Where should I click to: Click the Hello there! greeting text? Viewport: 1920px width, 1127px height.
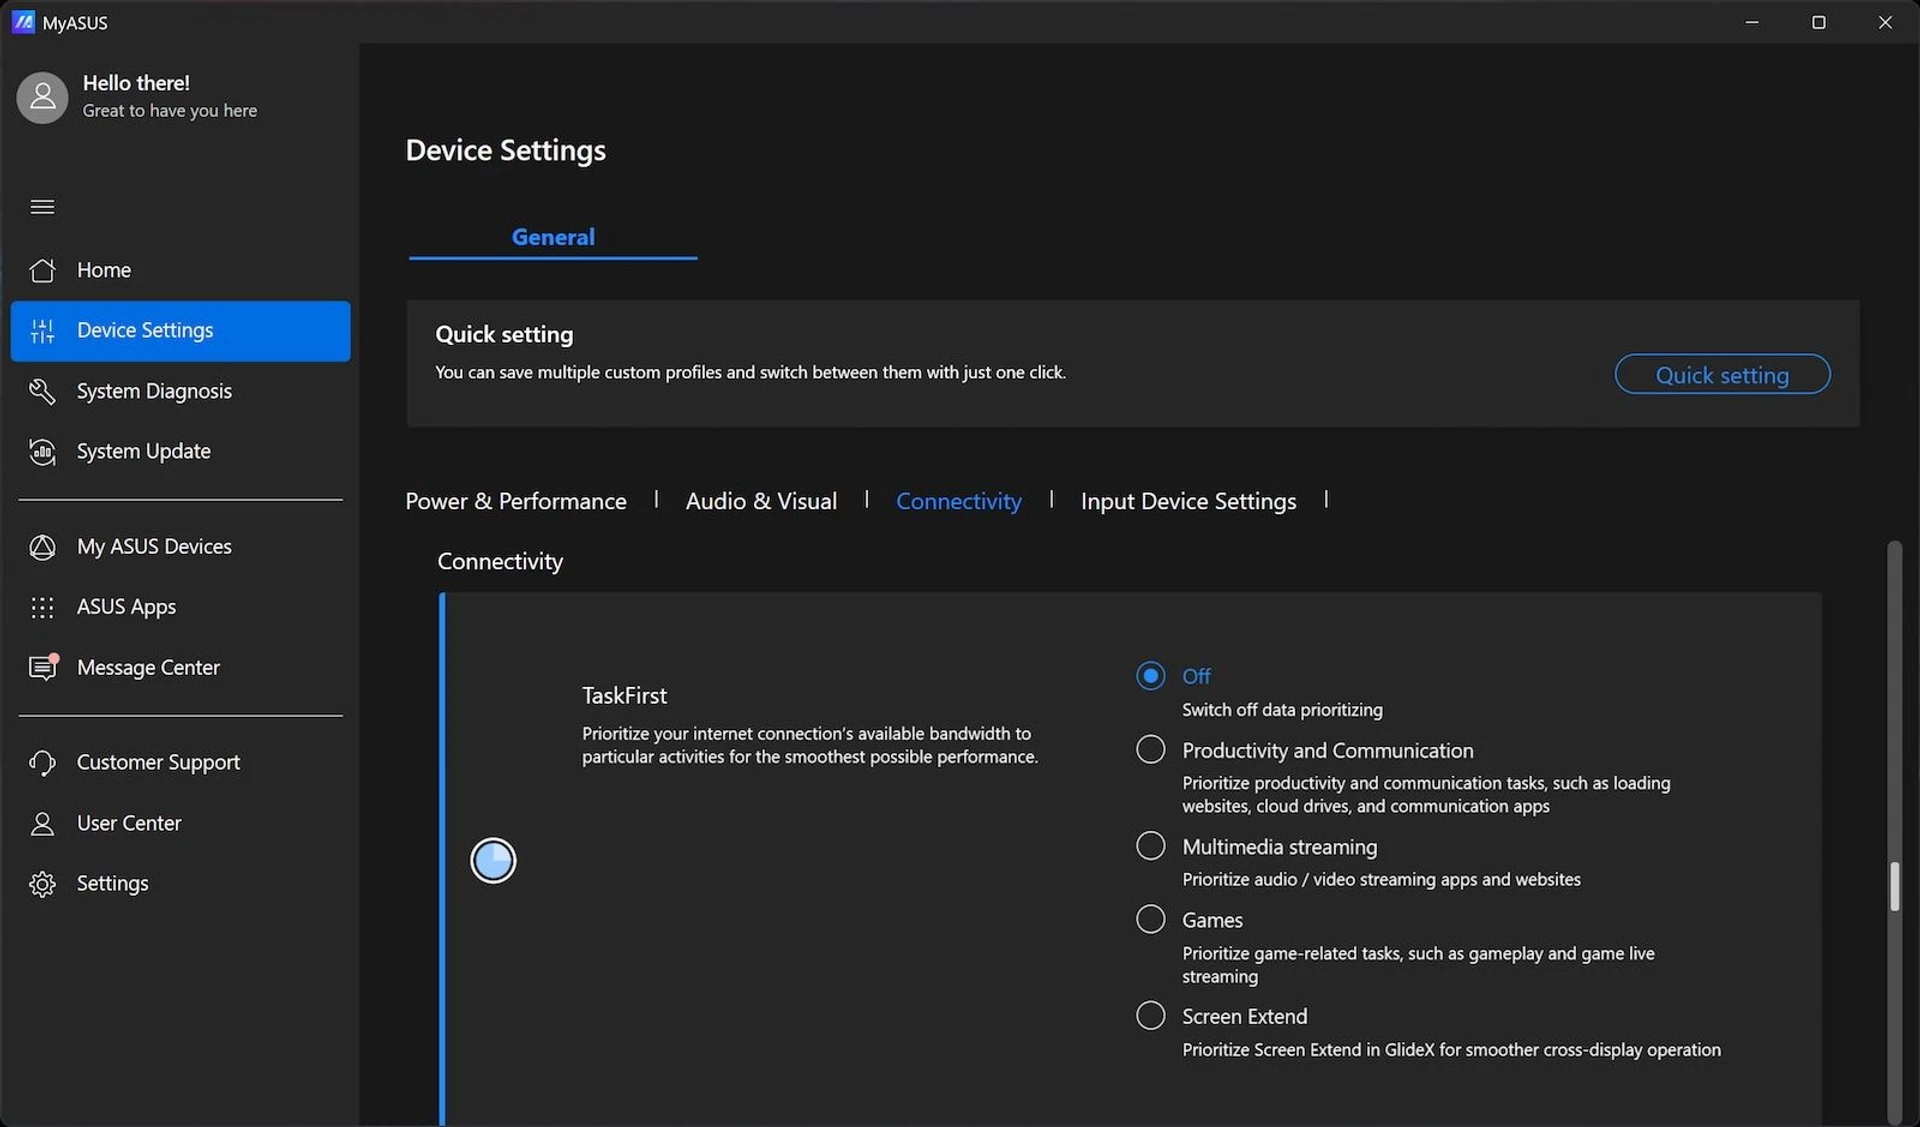point(136,83)
